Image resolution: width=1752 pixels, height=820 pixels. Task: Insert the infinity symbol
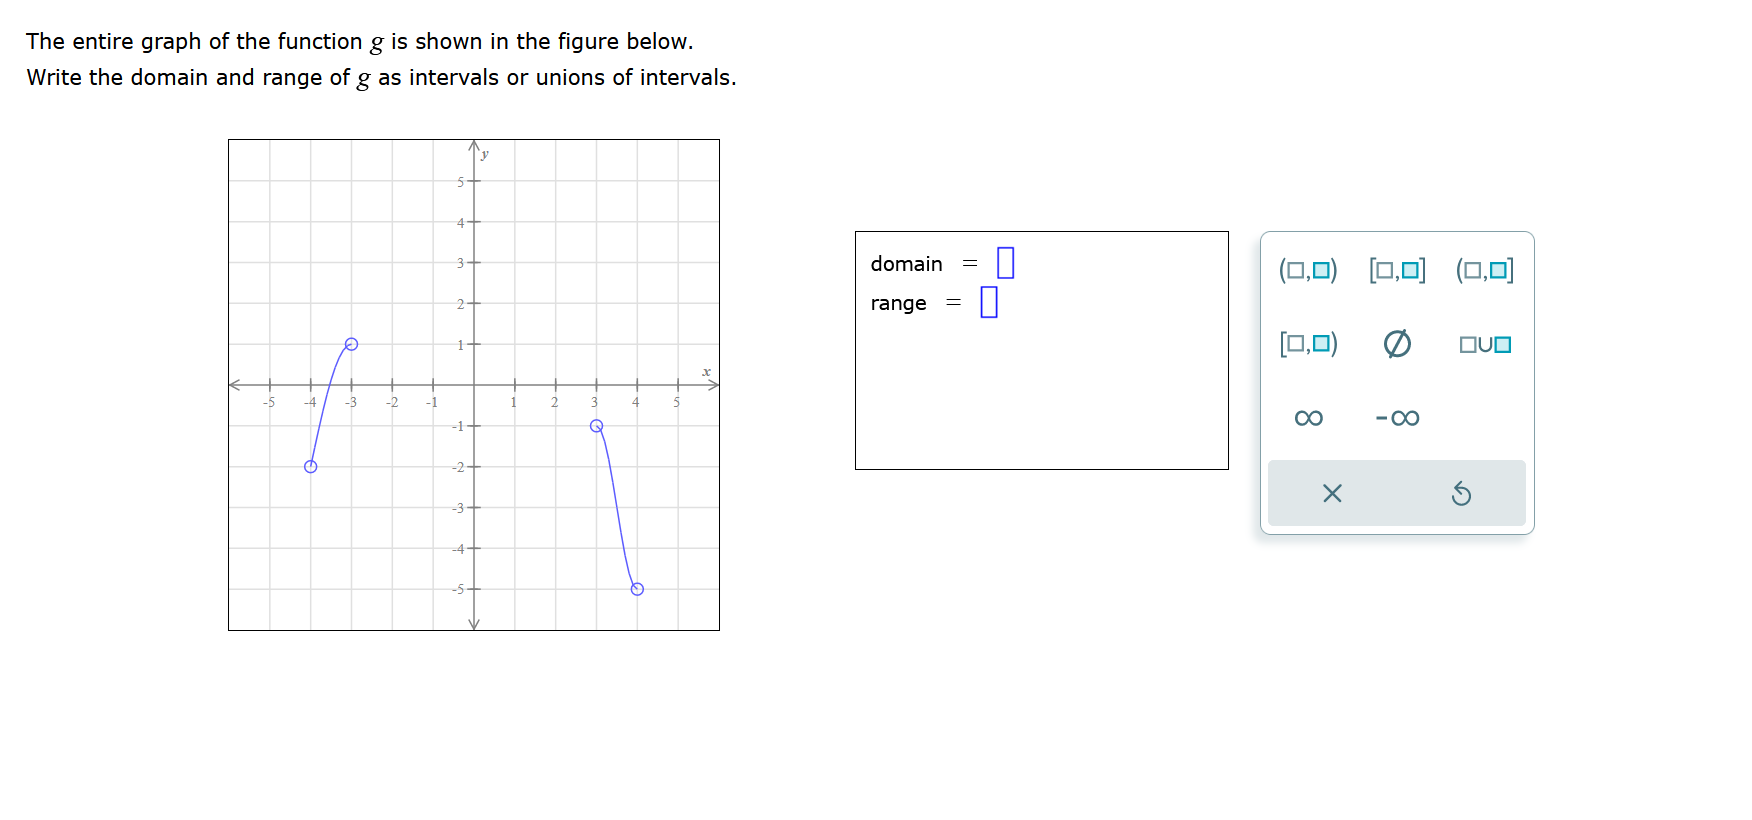(1308, 418)
